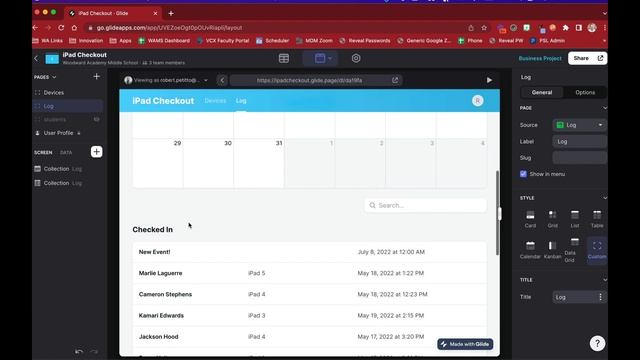Bookmark this page with the star icon
The width and height of the screenshot is (640, 360).
pyautogui.click(x=484, y=28)
